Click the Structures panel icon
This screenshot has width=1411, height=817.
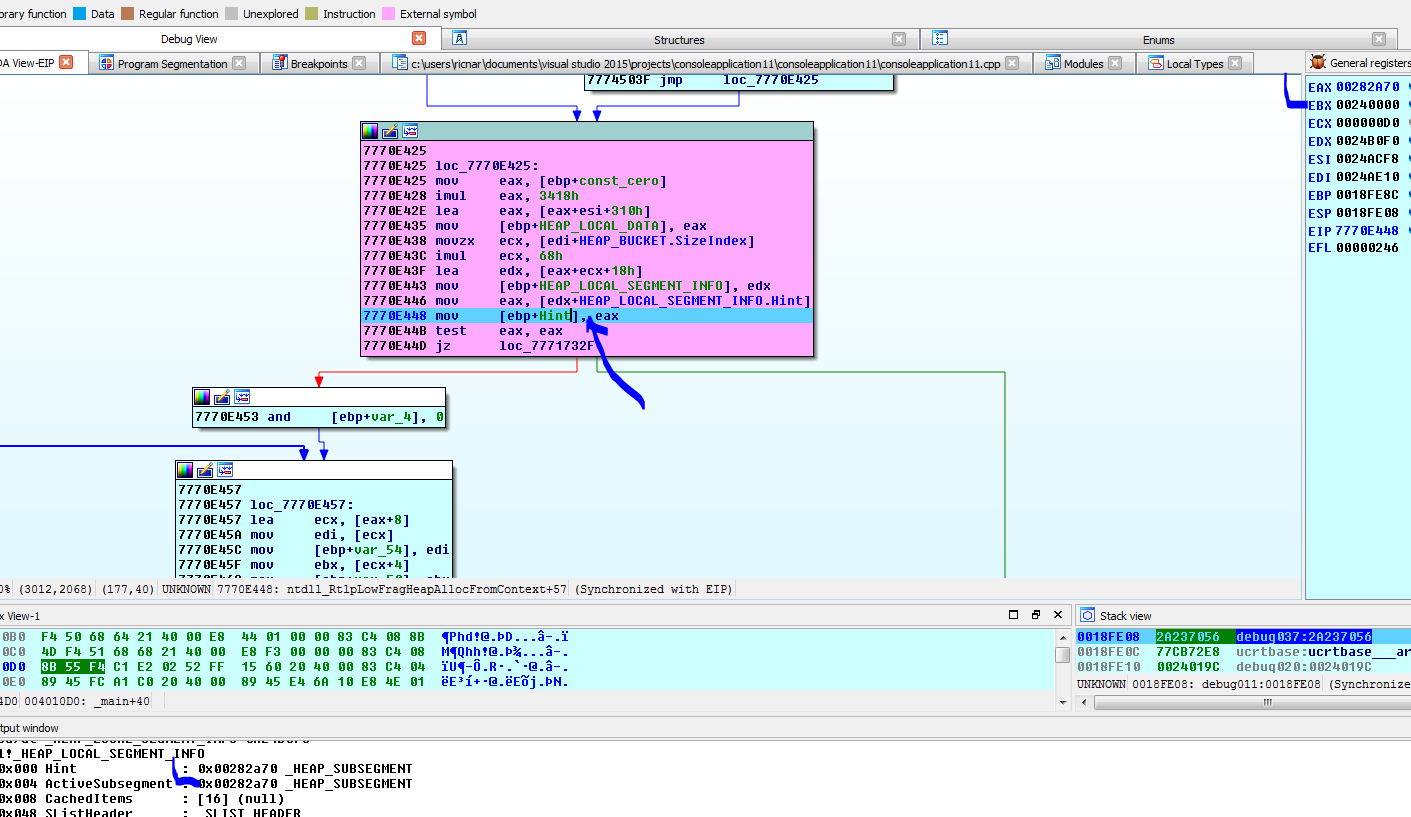pyautogui.click(x=460, y=39)
